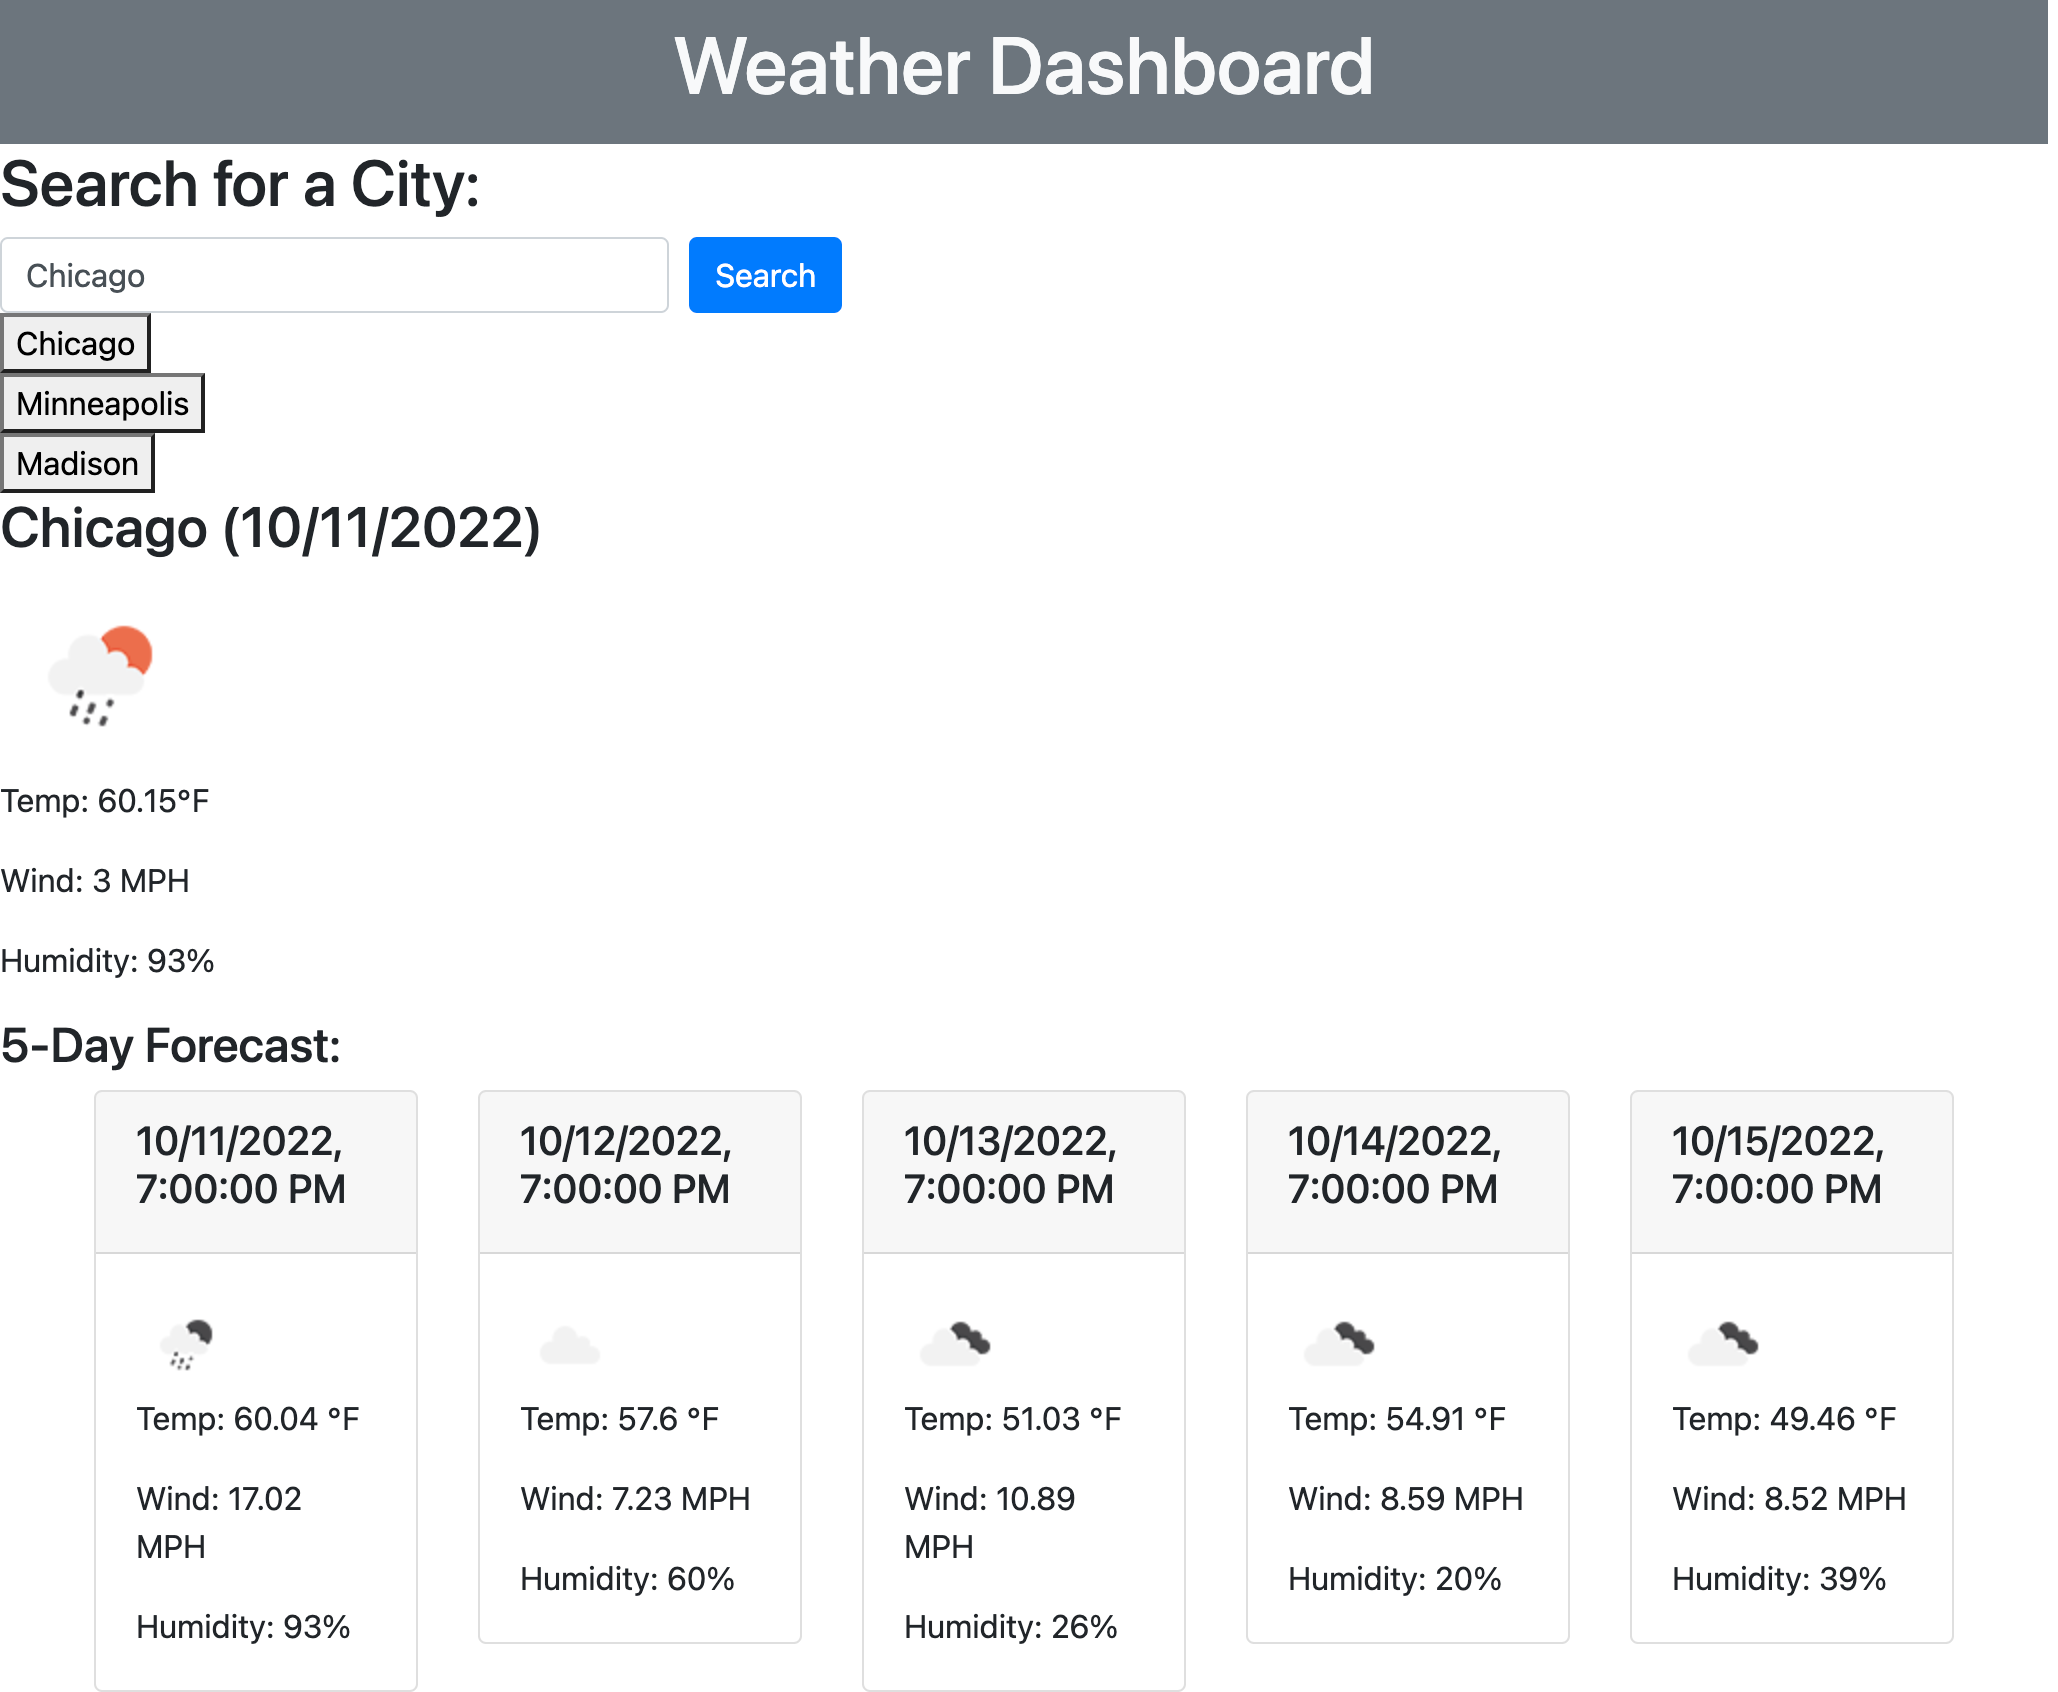Select Minneapolis from the search history
The height and width of the screenshot is (1692, 2058).
[102, 403]
